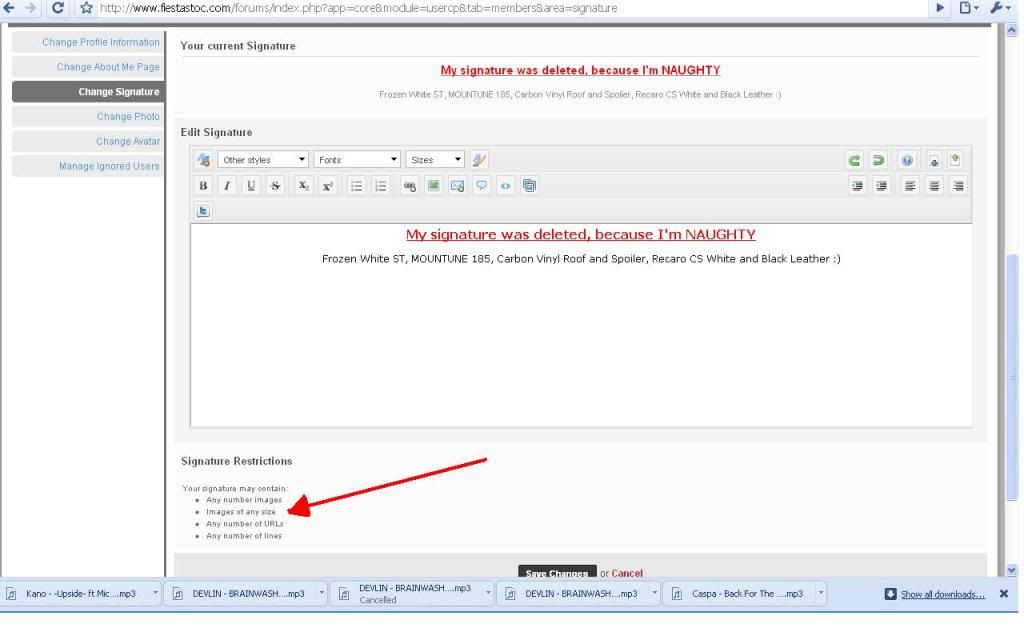Apply strikethrough to text

pos(274,185)
